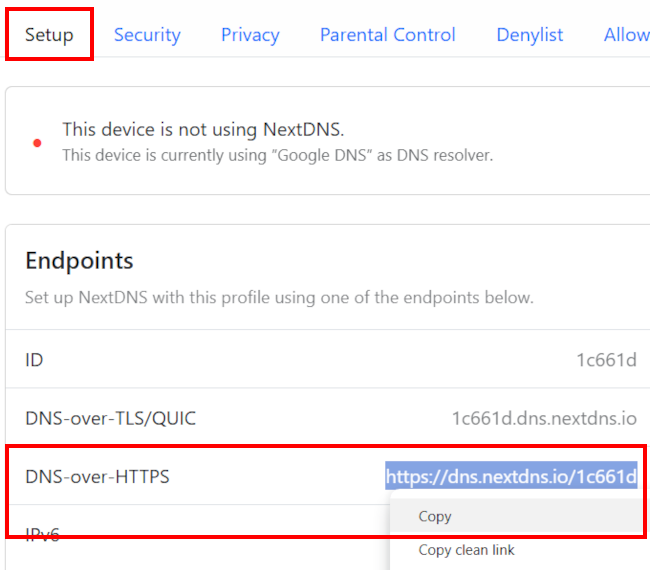Click the red status dot indicator
This screenshot has height=570, width=650.
pyautogui.click(x=37, y=143)
